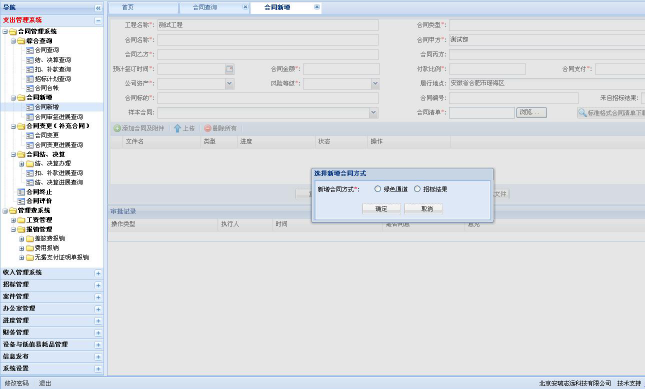Image resolution: width=645 pixels, height=389 pixels.
Task: Collapse the 导航 panel with the double-arrow icon
Action: pyautogui.click(x=97, y=8)
